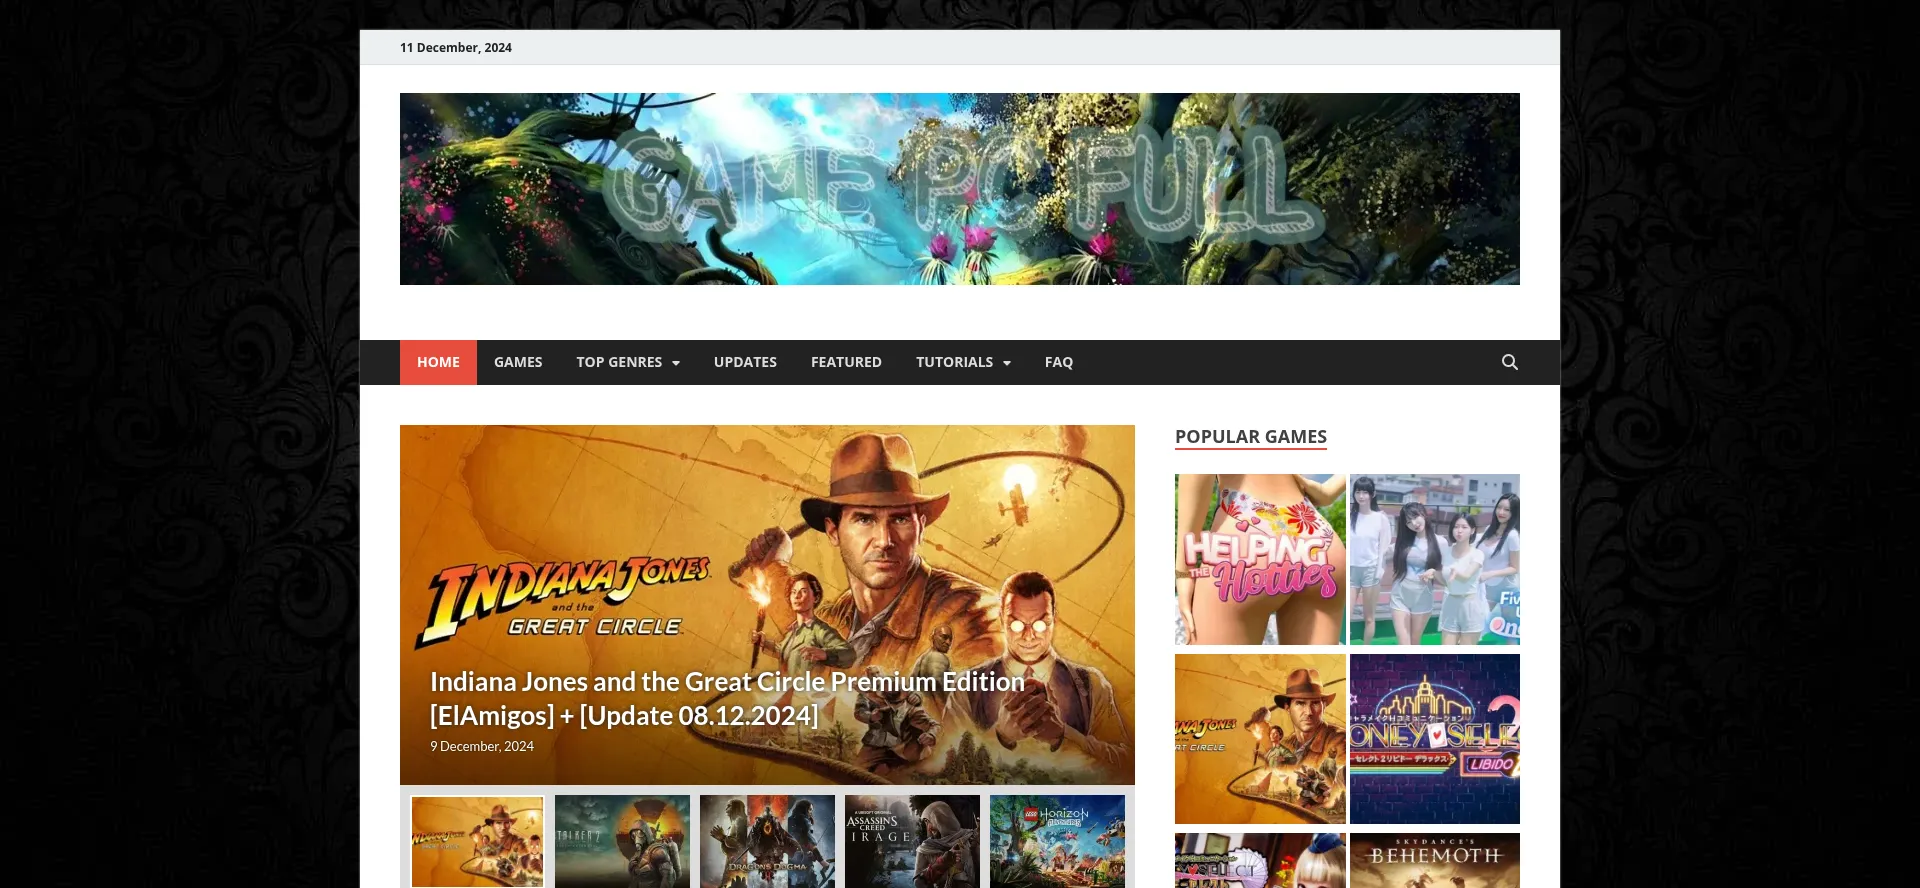
Task: Select the Featured menu item
Action: [846, 362]
